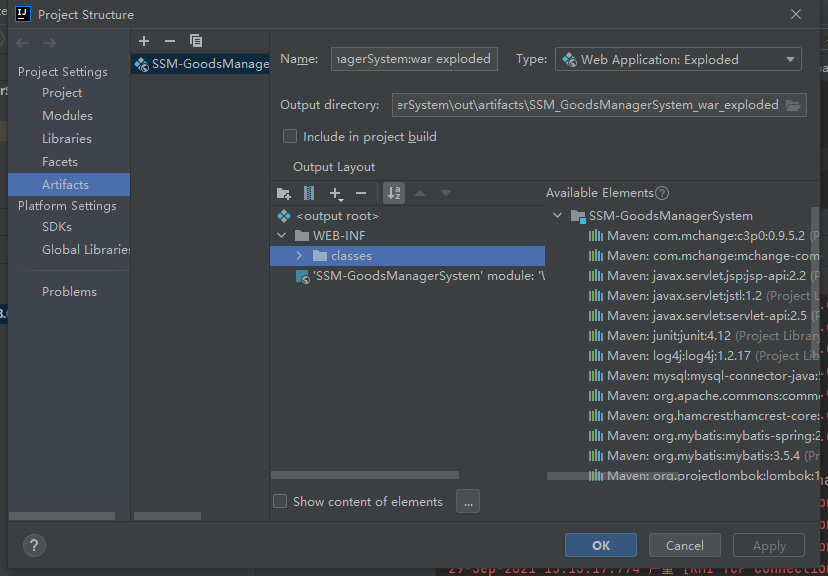Click the Output Layout horizontal scrollbar
This screenshot has height=576, width=828.
[x=364, y=475]
